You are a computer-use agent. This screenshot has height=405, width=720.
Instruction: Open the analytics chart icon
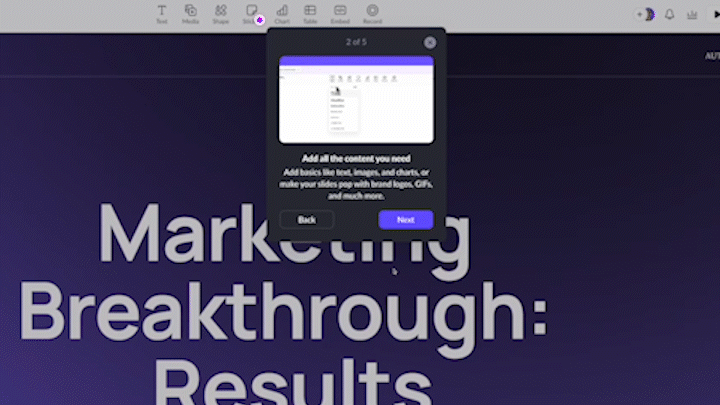coord(692,15)
